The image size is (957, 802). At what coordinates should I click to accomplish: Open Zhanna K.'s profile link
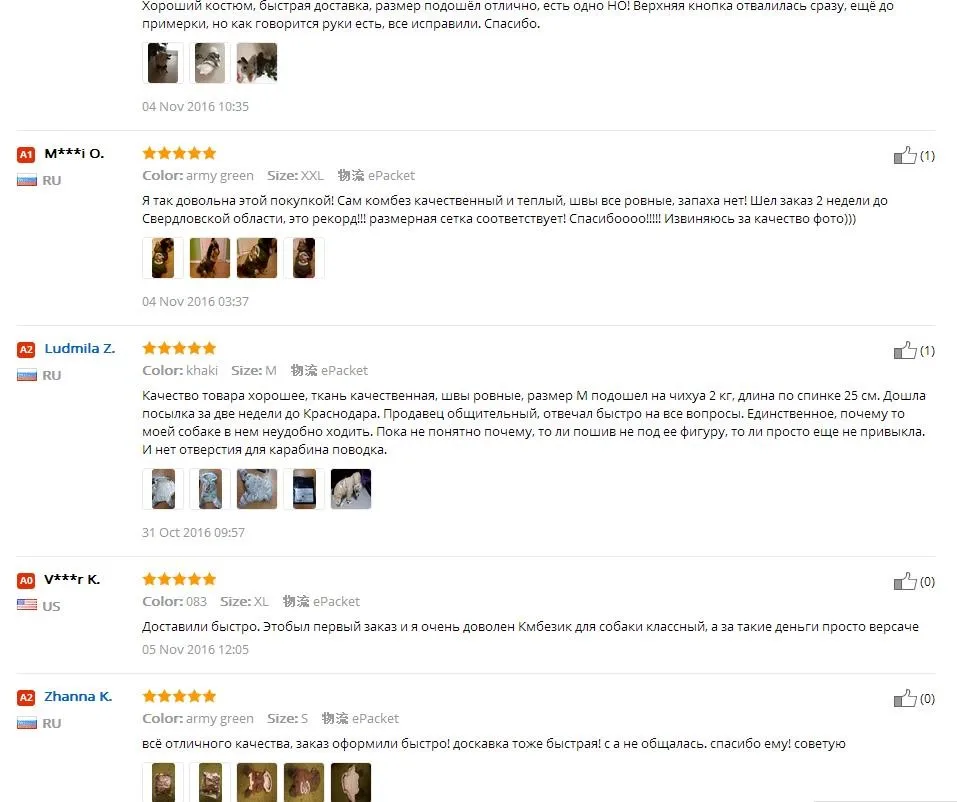coord(78,696)
